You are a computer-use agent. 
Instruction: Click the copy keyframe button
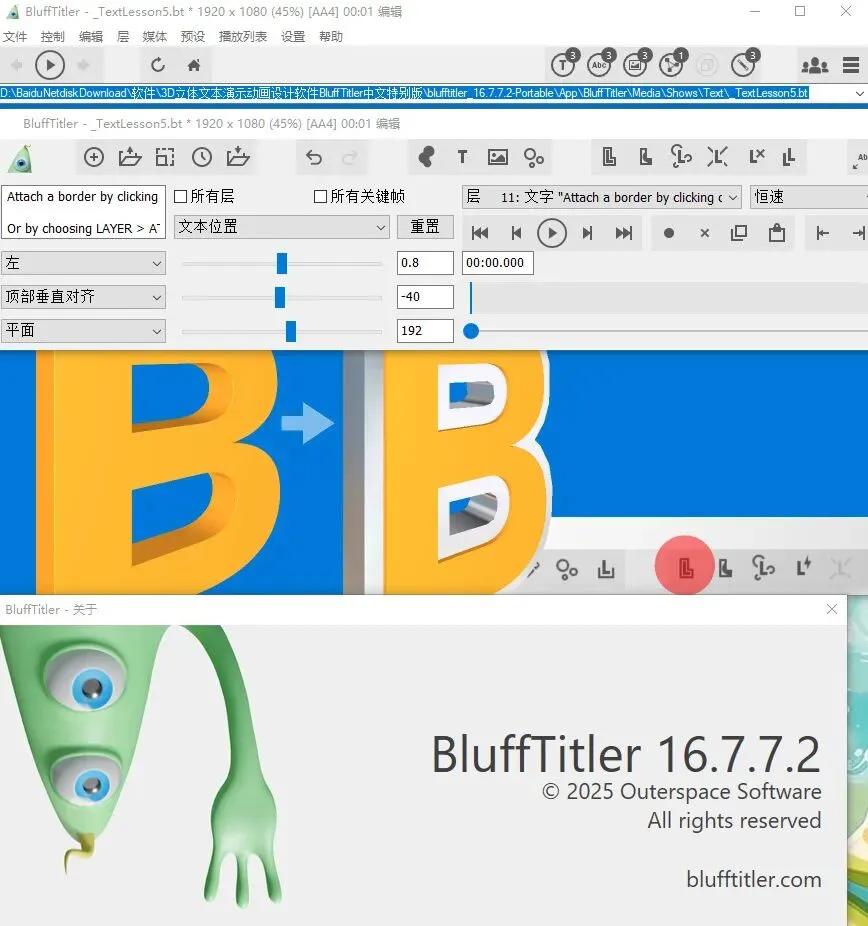tap(739, 233)
